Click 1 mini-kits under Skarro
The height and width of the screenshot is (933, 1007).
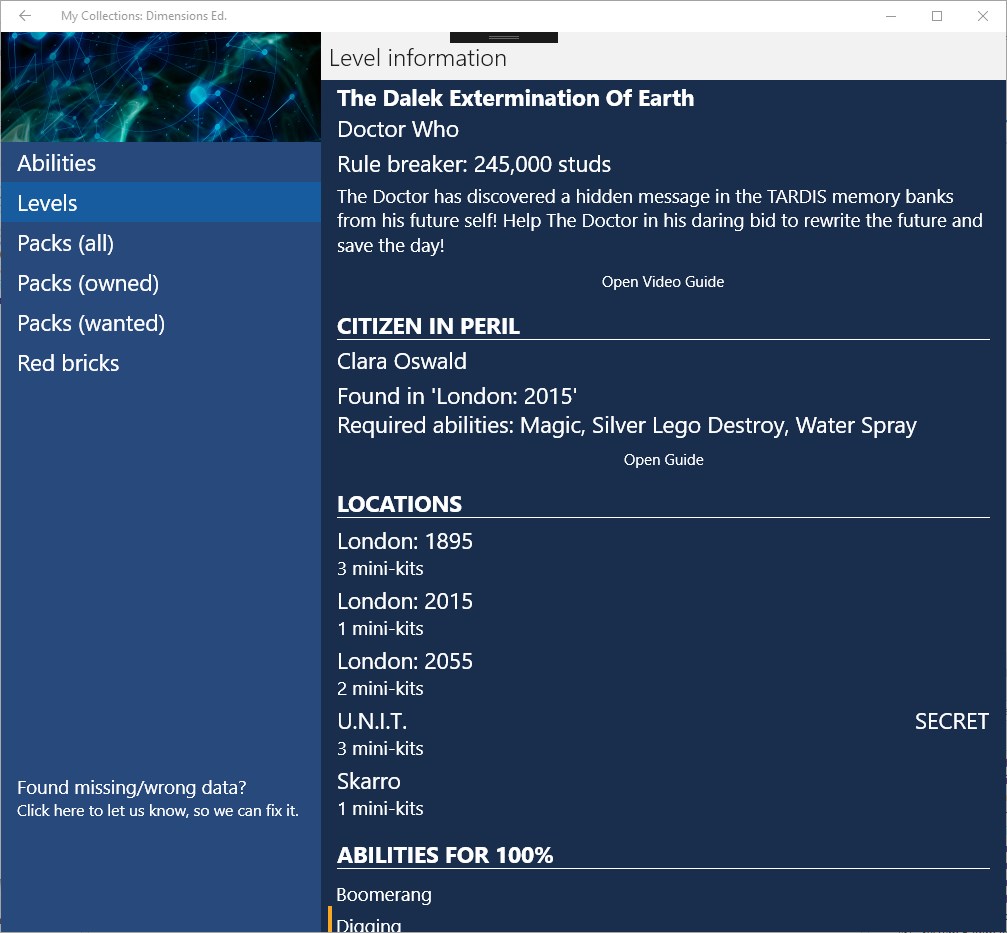[x=380, y=808]
